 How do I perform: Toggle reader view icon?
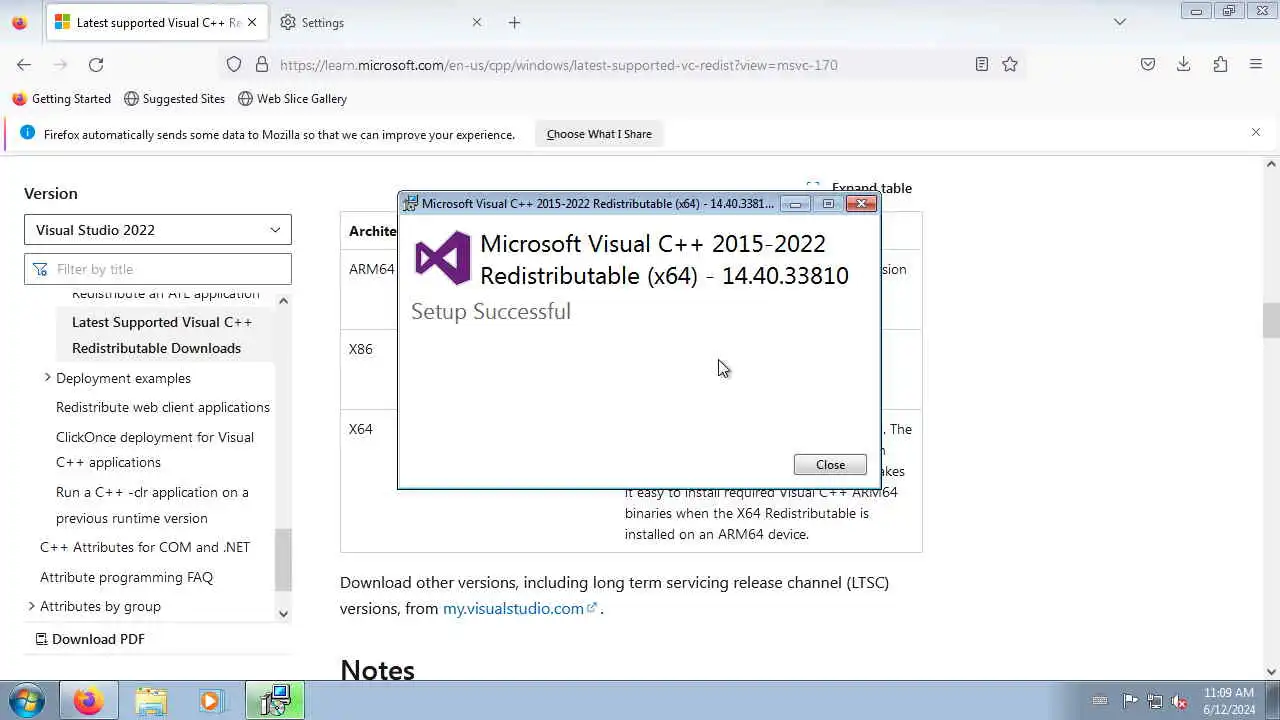(x=982, y=64)
